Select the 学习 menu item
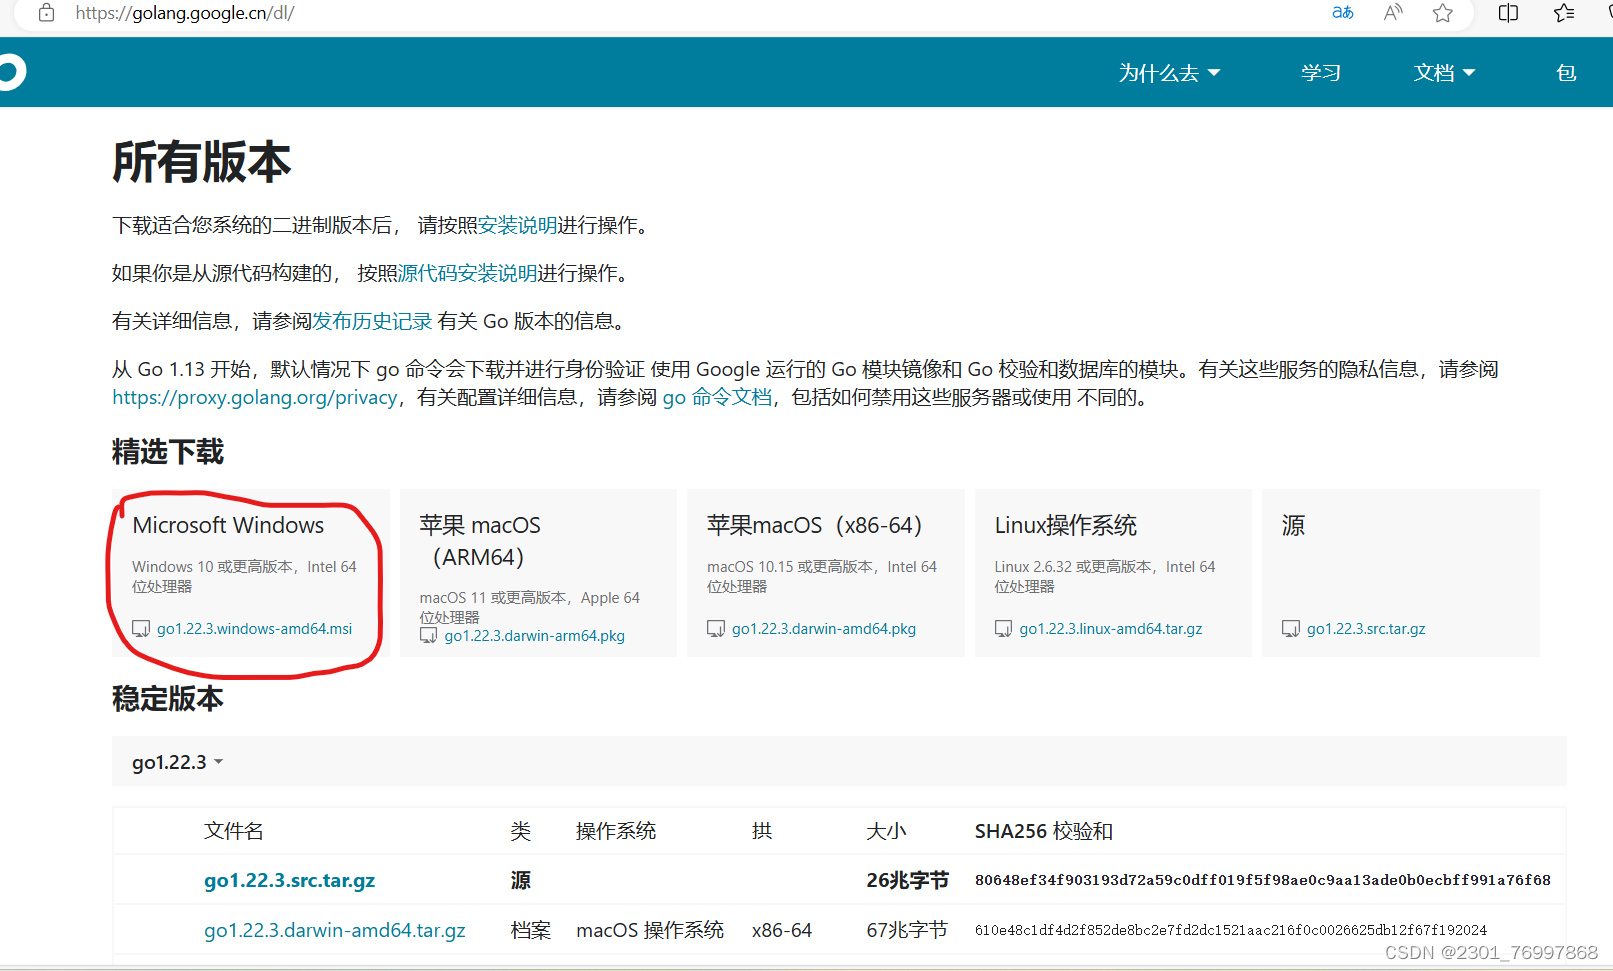The image size is (1613, 971). pos(1320,72)
